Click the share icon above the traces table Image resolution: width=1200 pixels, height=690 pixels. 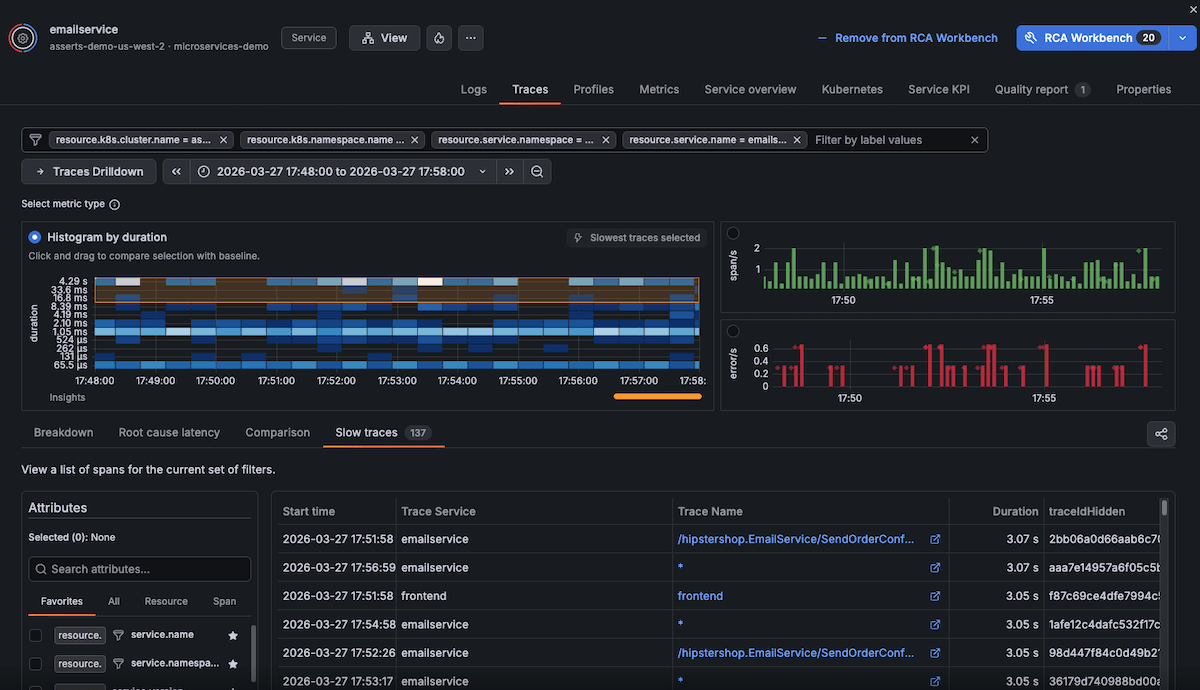click(x=1161, y=434)
